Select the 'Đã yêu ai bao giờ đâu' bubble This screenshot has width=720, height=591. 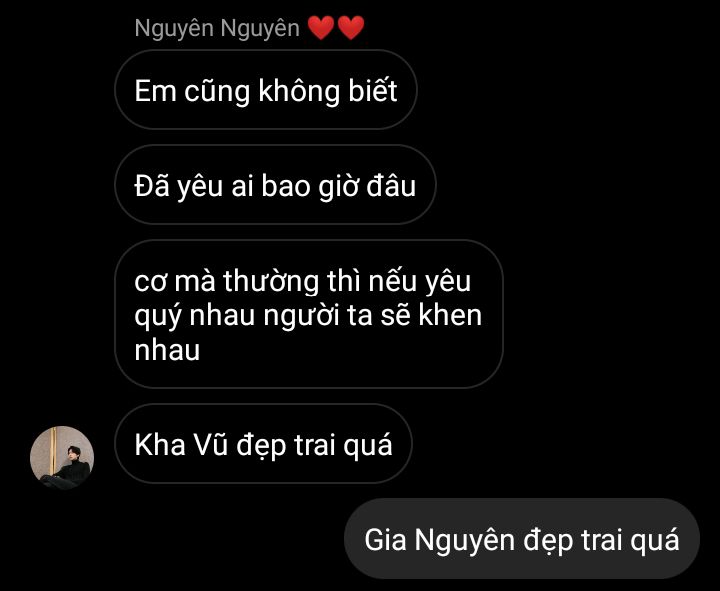(275, 185)
